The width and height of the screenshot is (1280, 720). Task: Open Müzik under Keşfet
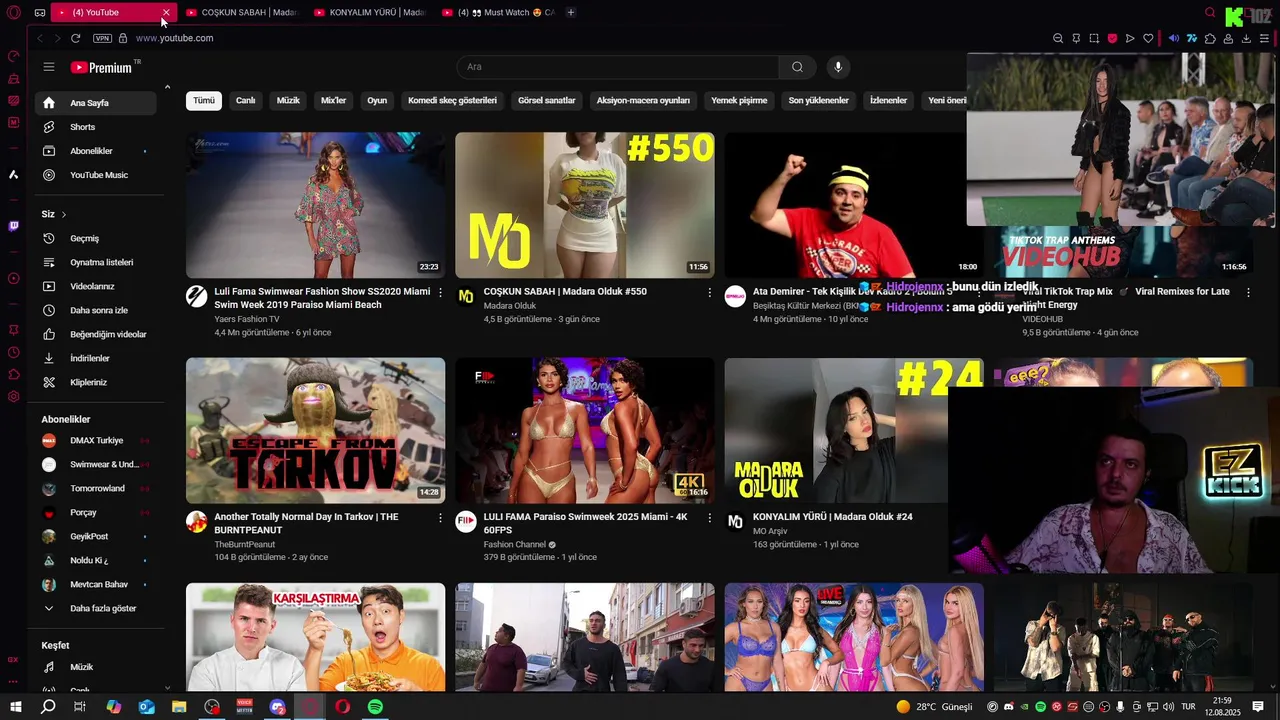[x=95, y=667]
